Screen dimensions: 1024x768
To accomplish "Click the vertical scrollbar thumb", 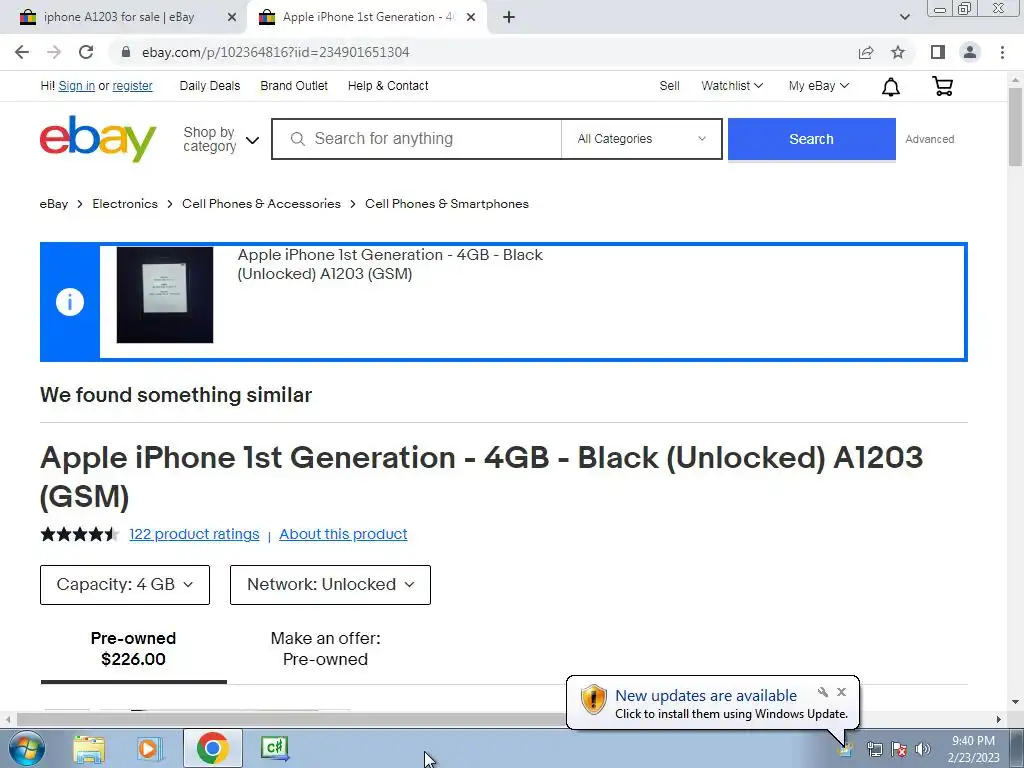I will pyautogui.click(x=1015, y=125).
